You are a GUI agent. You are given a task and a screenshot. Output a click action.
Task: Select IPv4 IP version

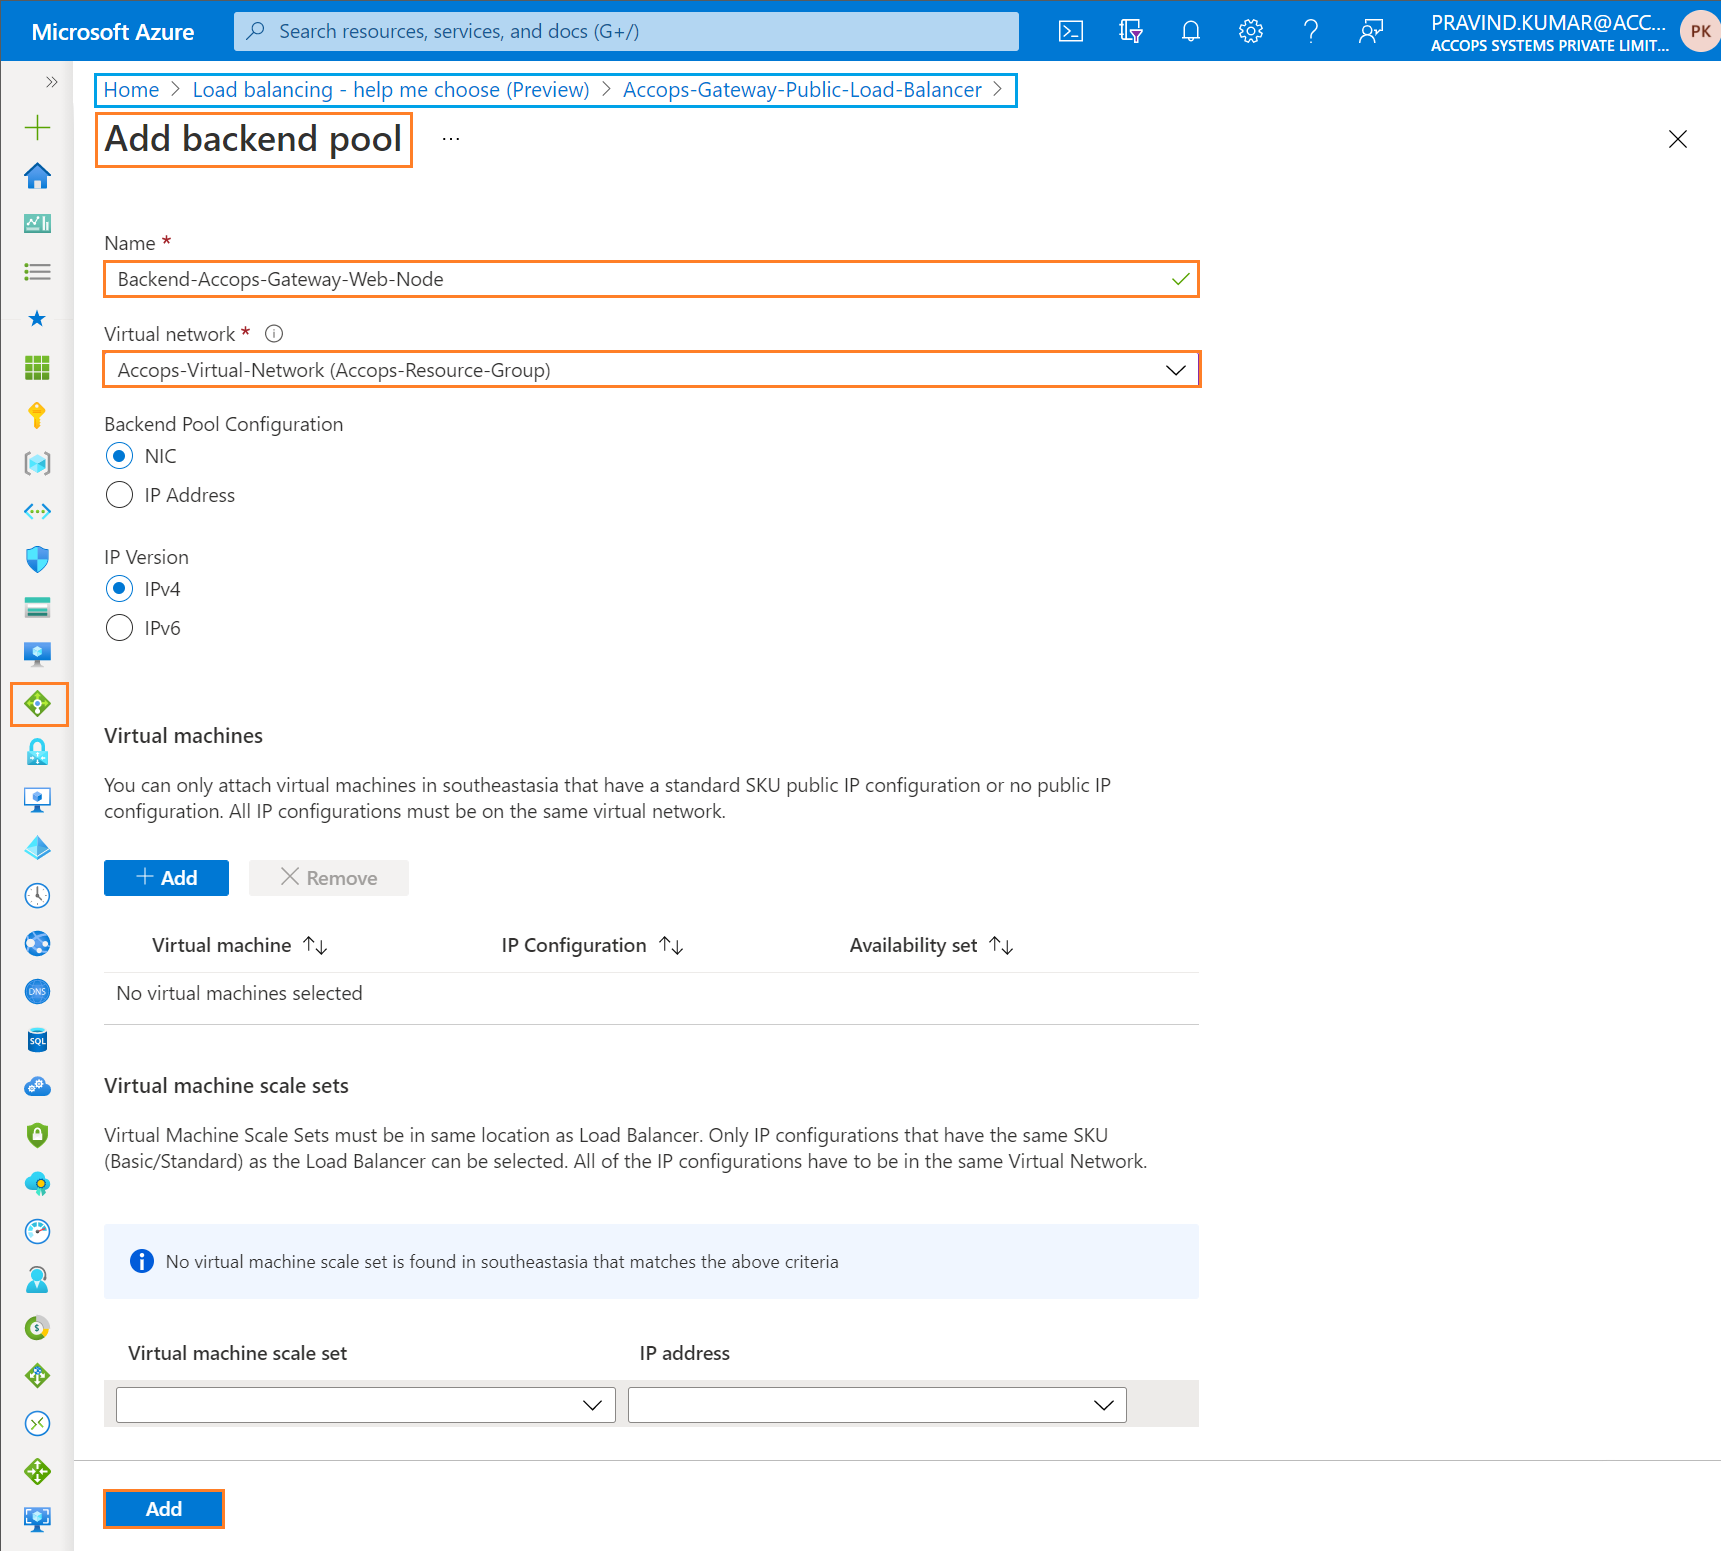point(119,589)
